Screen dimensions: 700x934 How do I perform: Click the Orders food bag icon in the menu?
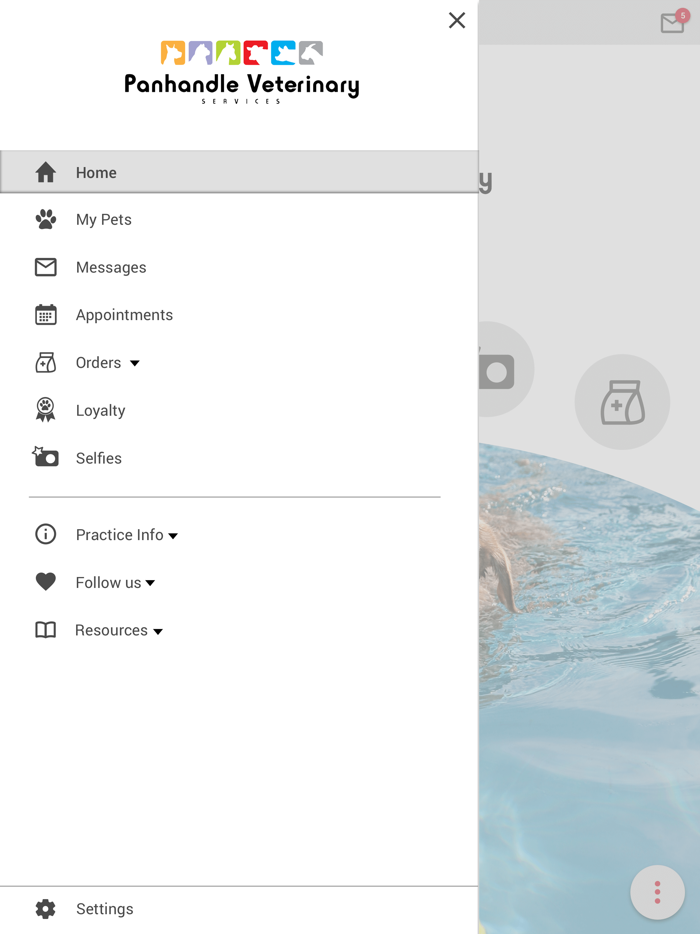tap(45, 362)
